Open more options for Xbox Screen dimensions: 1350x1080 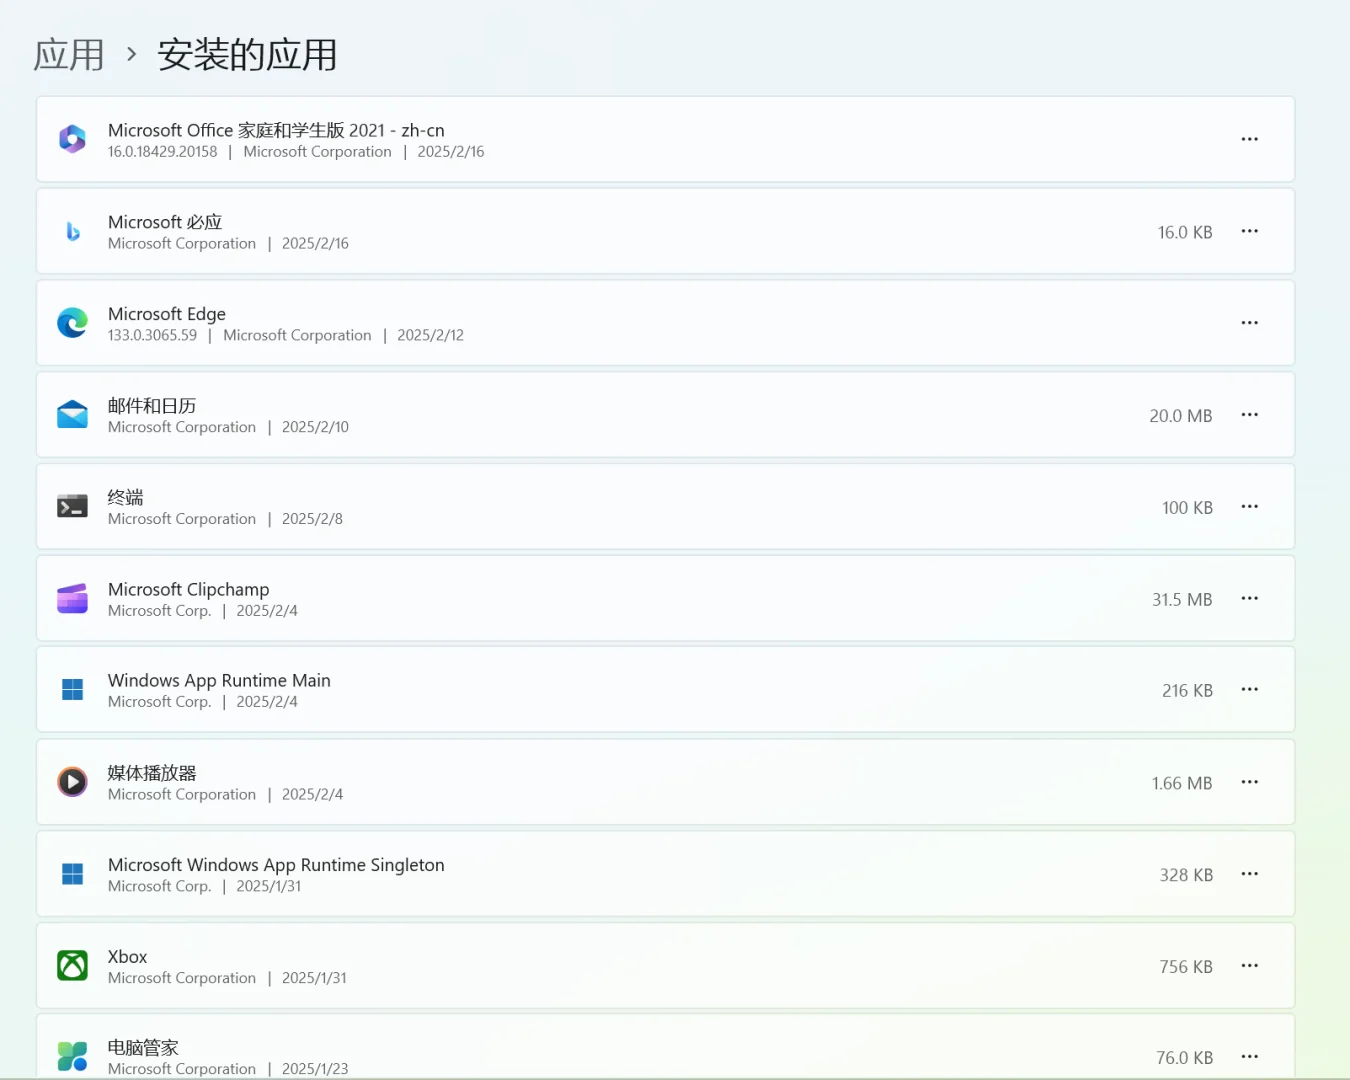1249,965
